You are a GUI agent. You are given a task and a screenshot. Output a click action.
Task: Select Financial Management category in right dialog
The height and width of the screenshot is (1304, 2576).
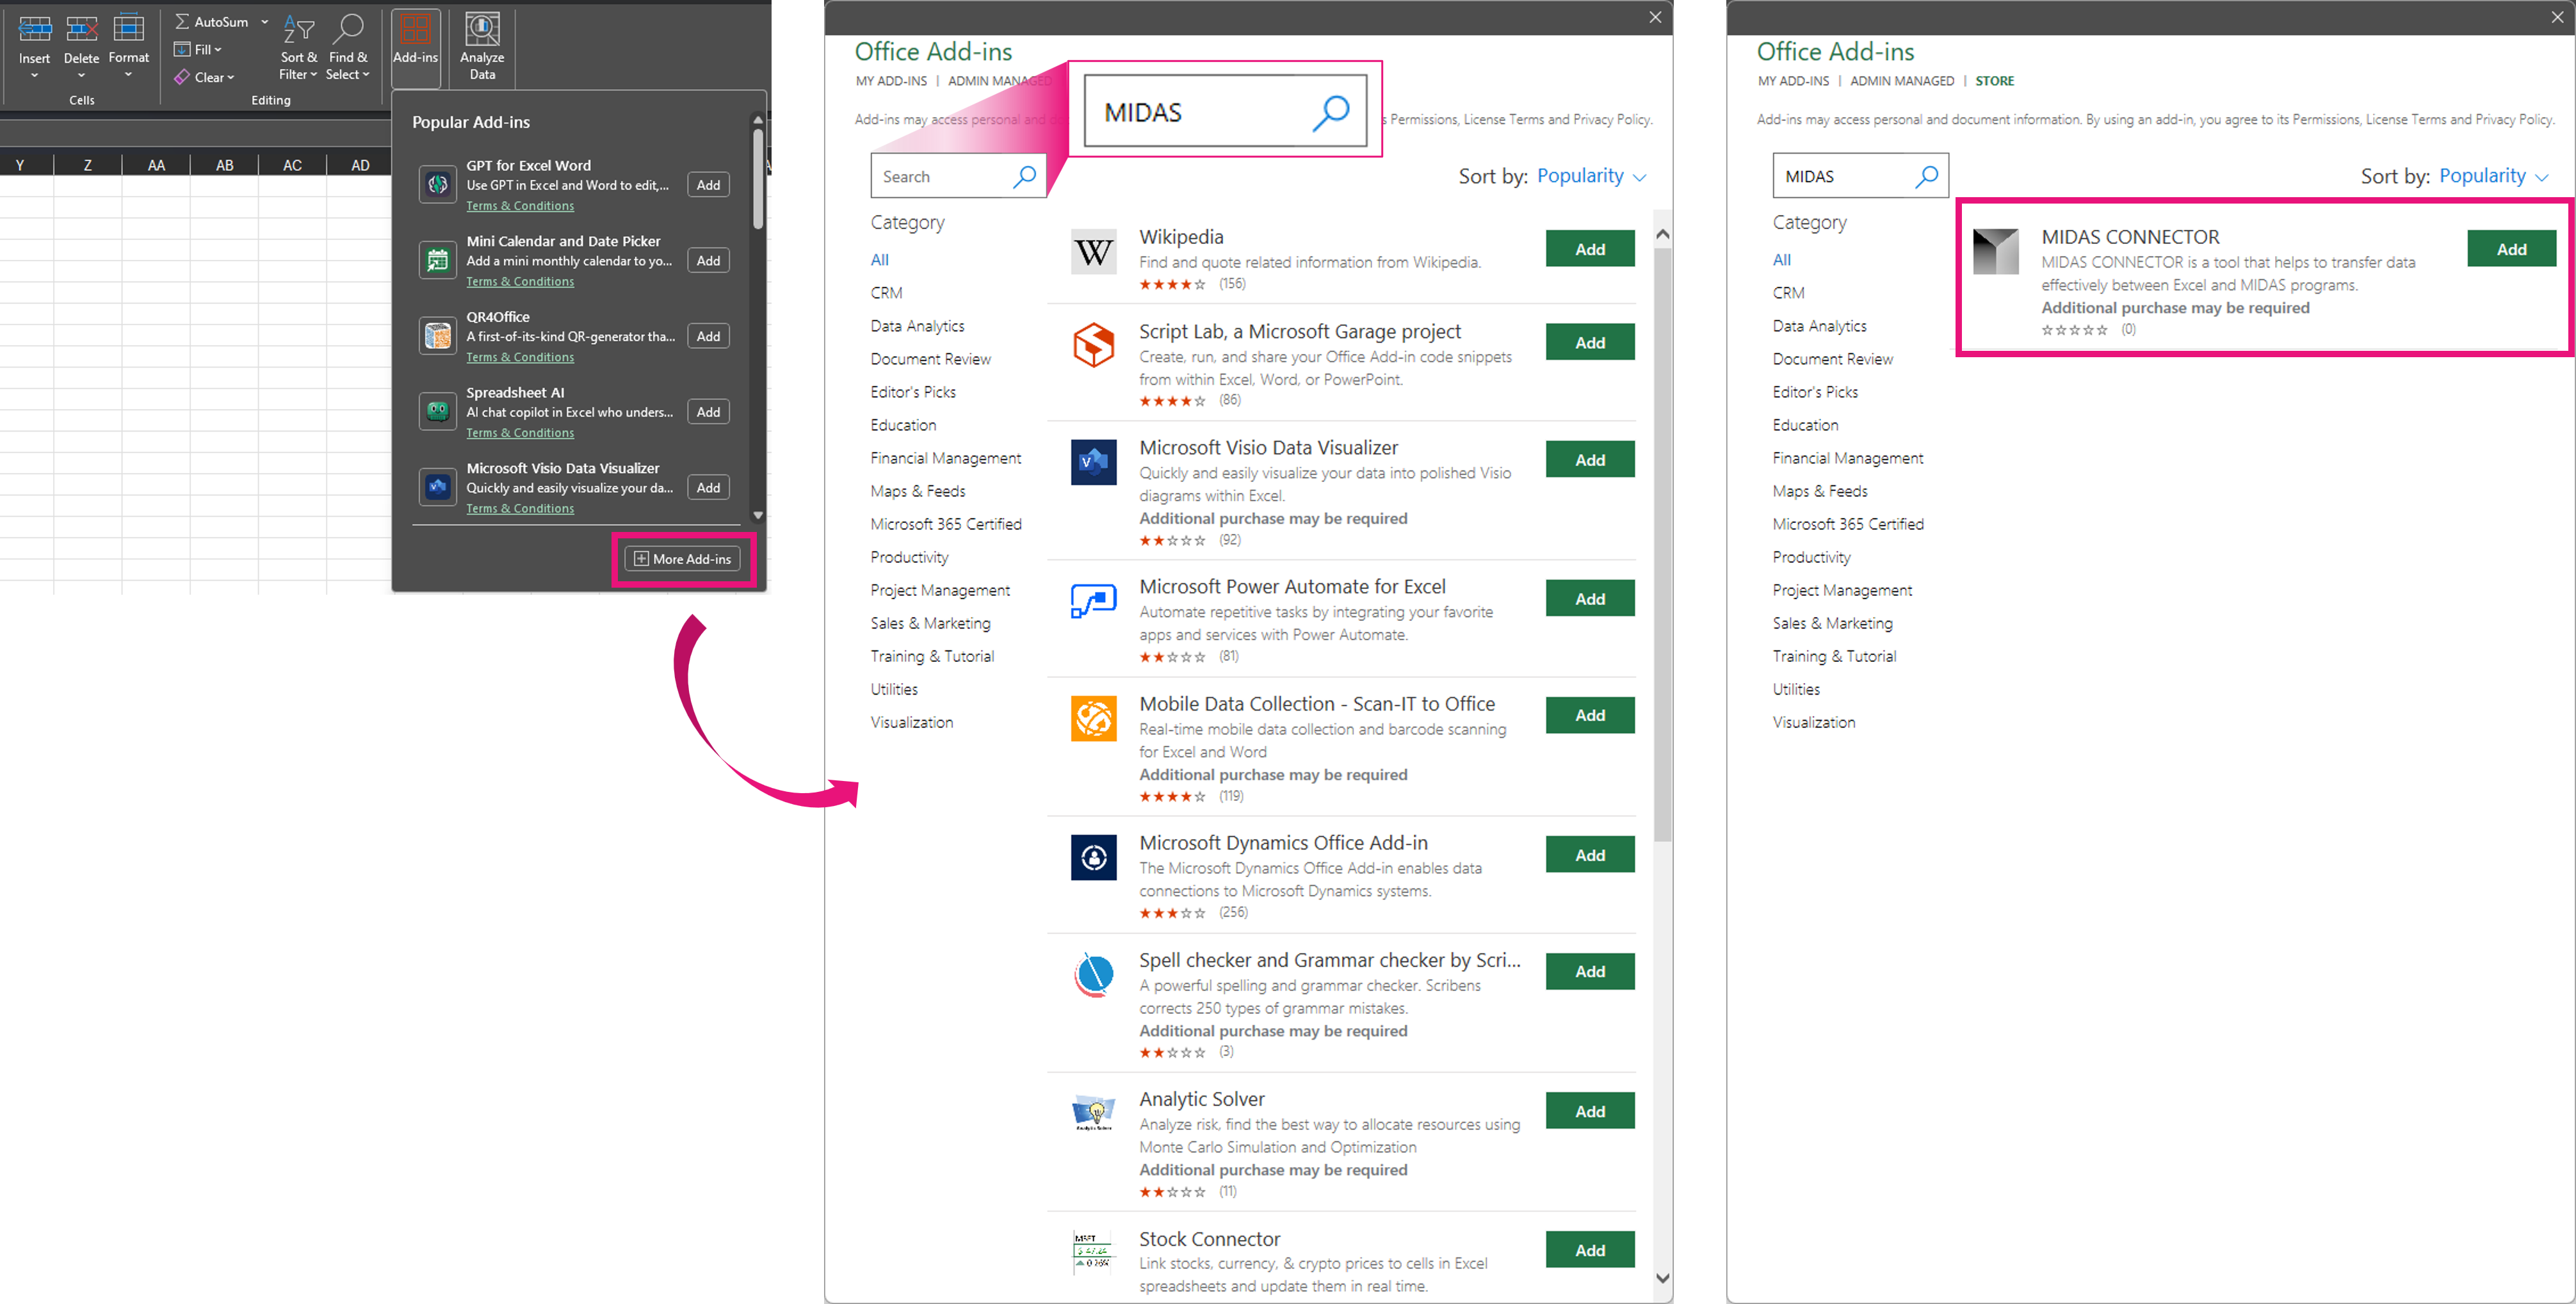1847,458
